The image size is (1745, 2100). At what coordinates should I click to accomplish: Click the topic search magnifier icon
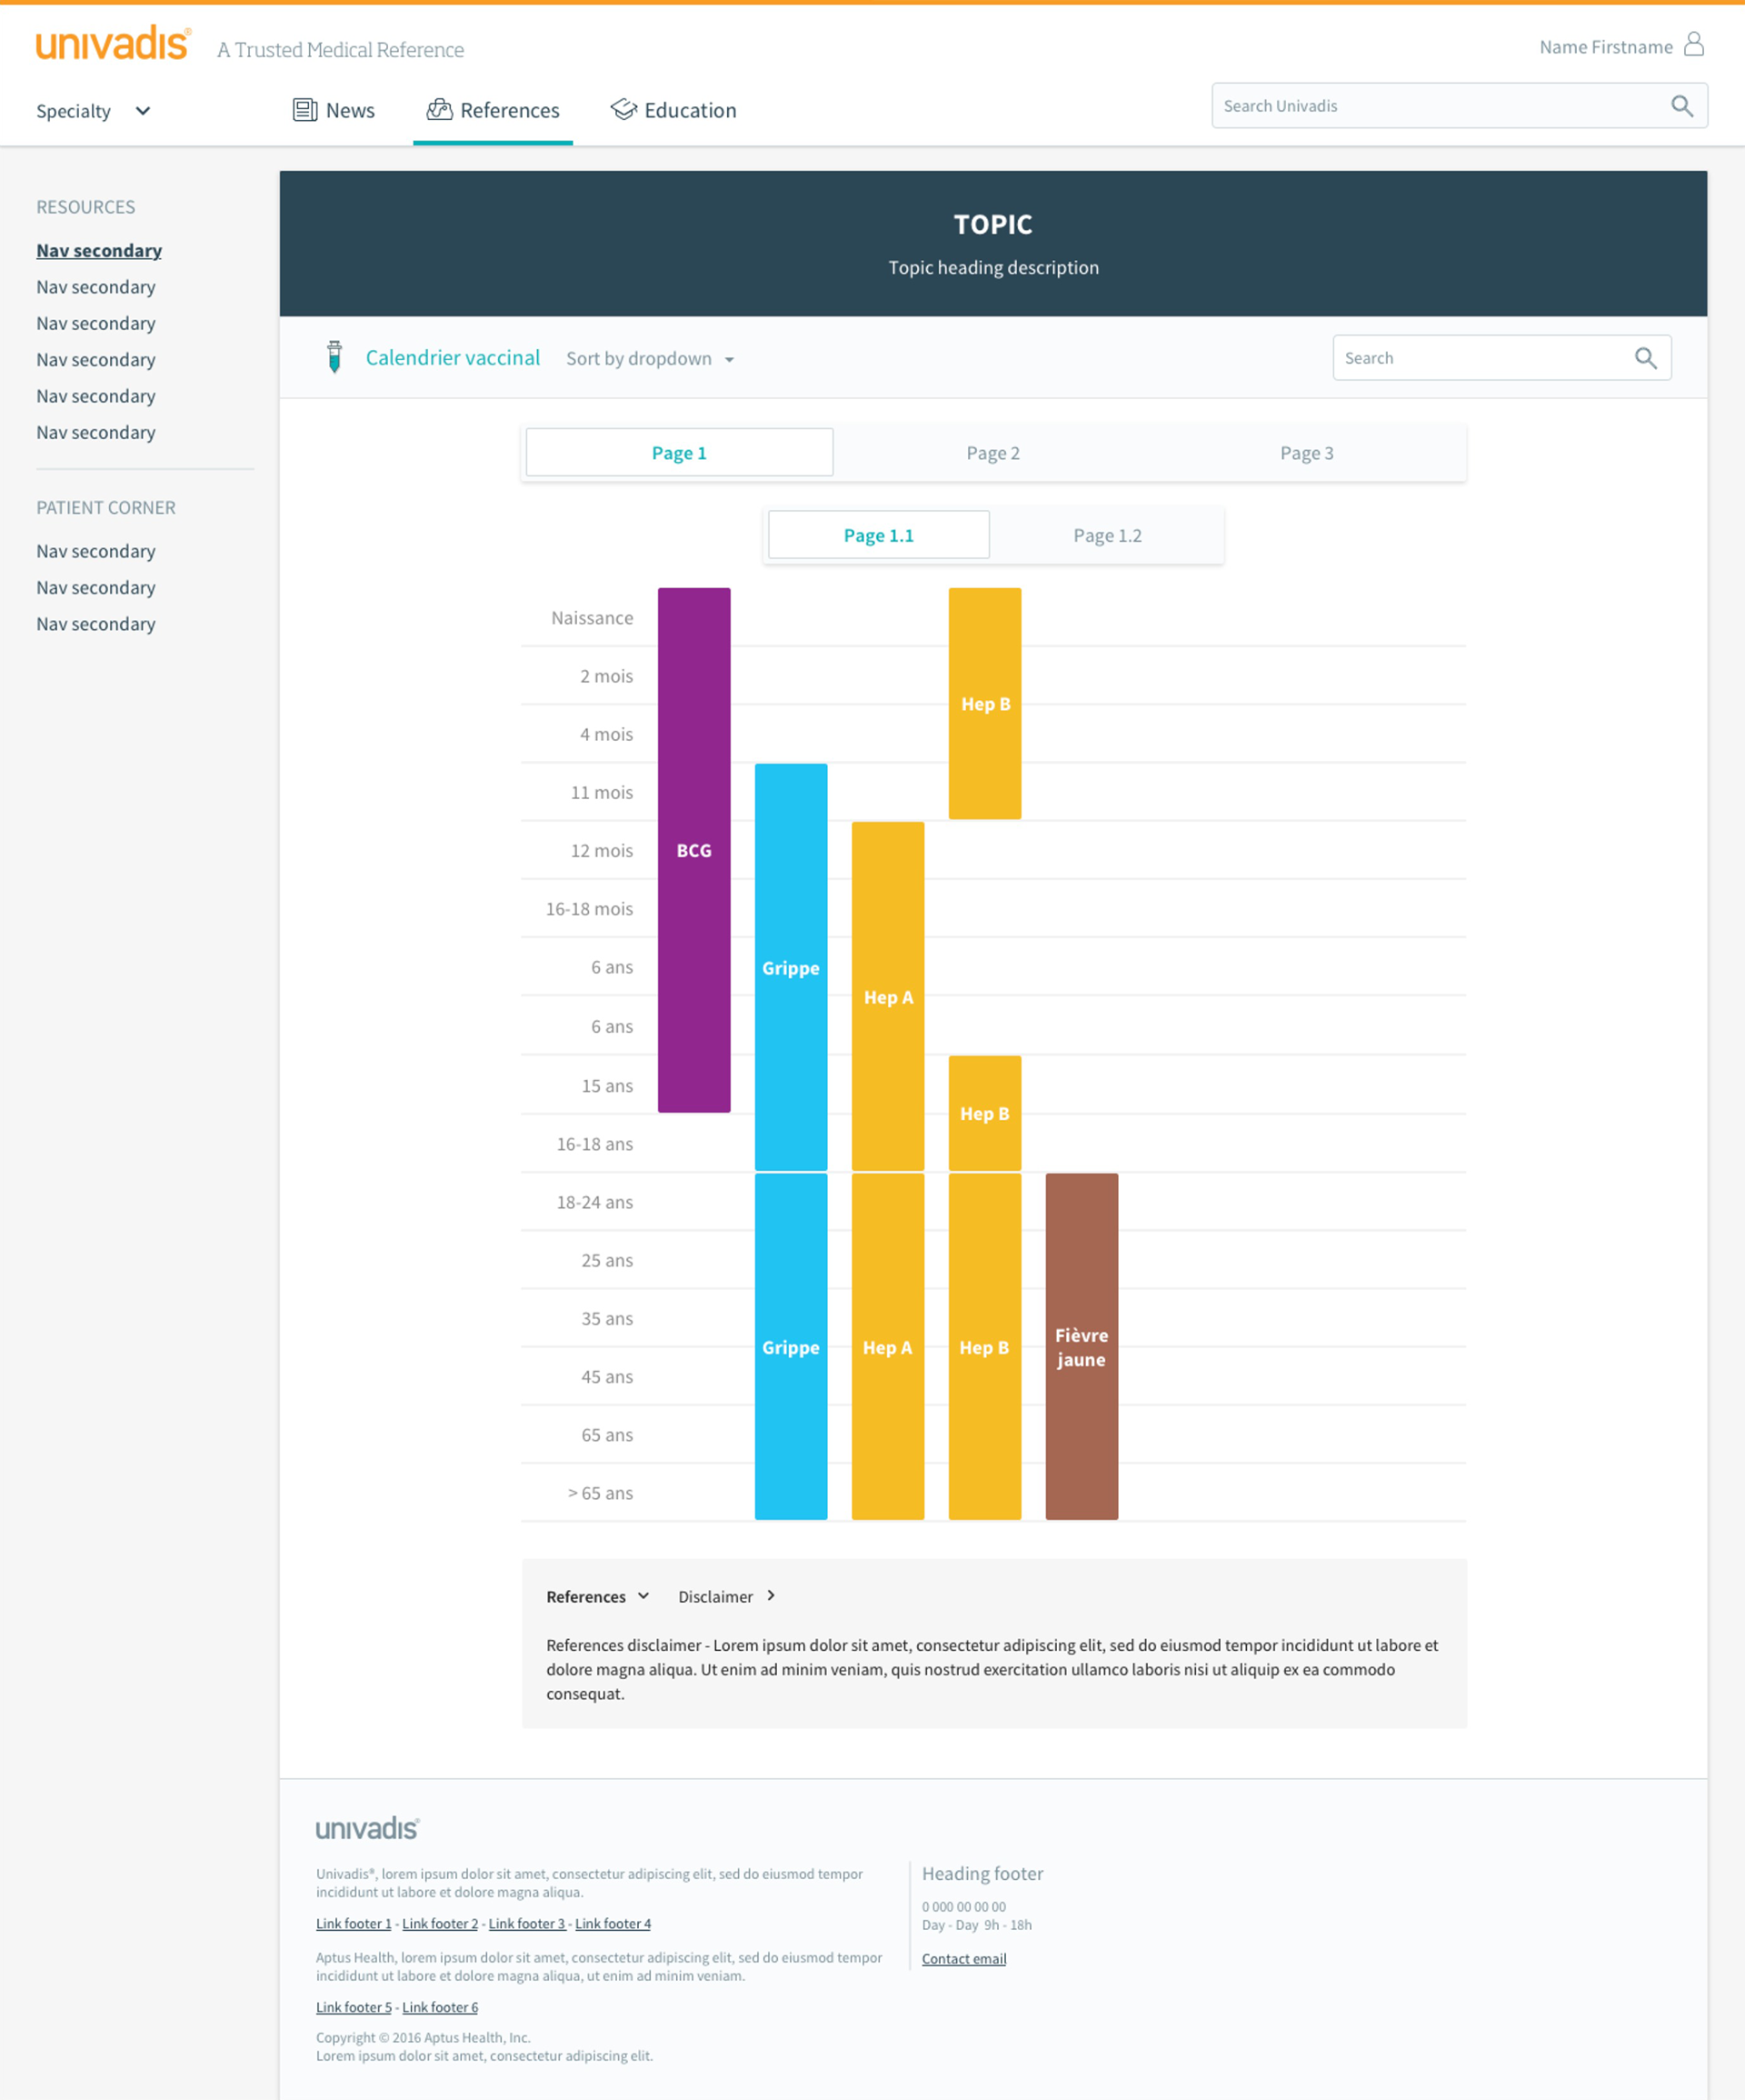point(1645,358)
